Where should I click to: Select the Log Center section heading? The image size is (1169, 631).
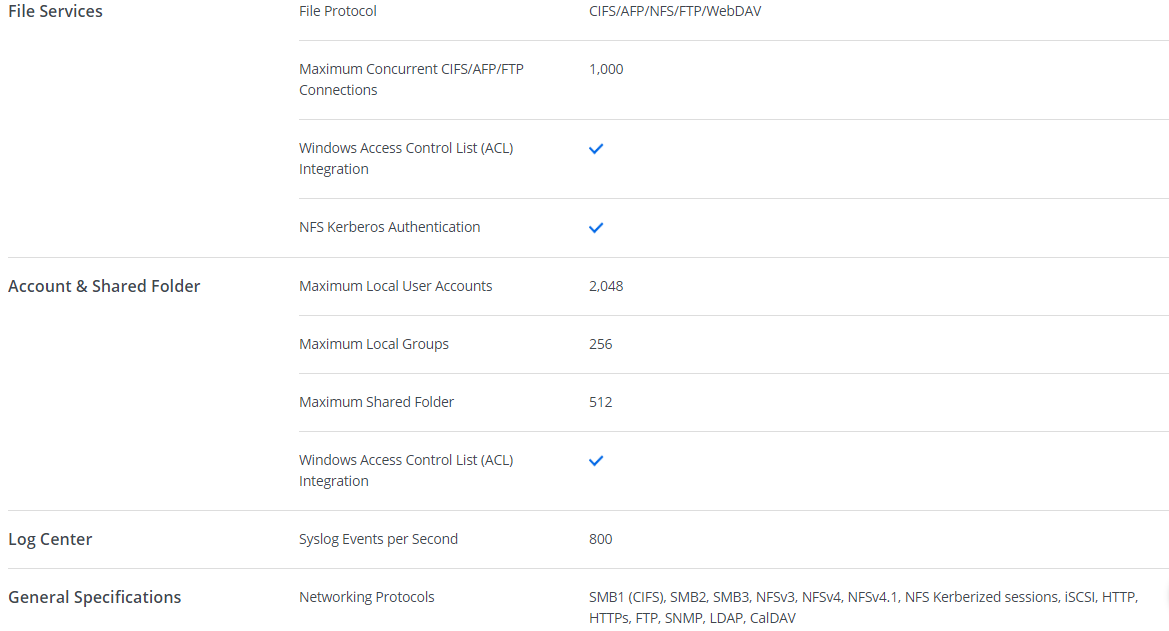click(x=50, y=539)
